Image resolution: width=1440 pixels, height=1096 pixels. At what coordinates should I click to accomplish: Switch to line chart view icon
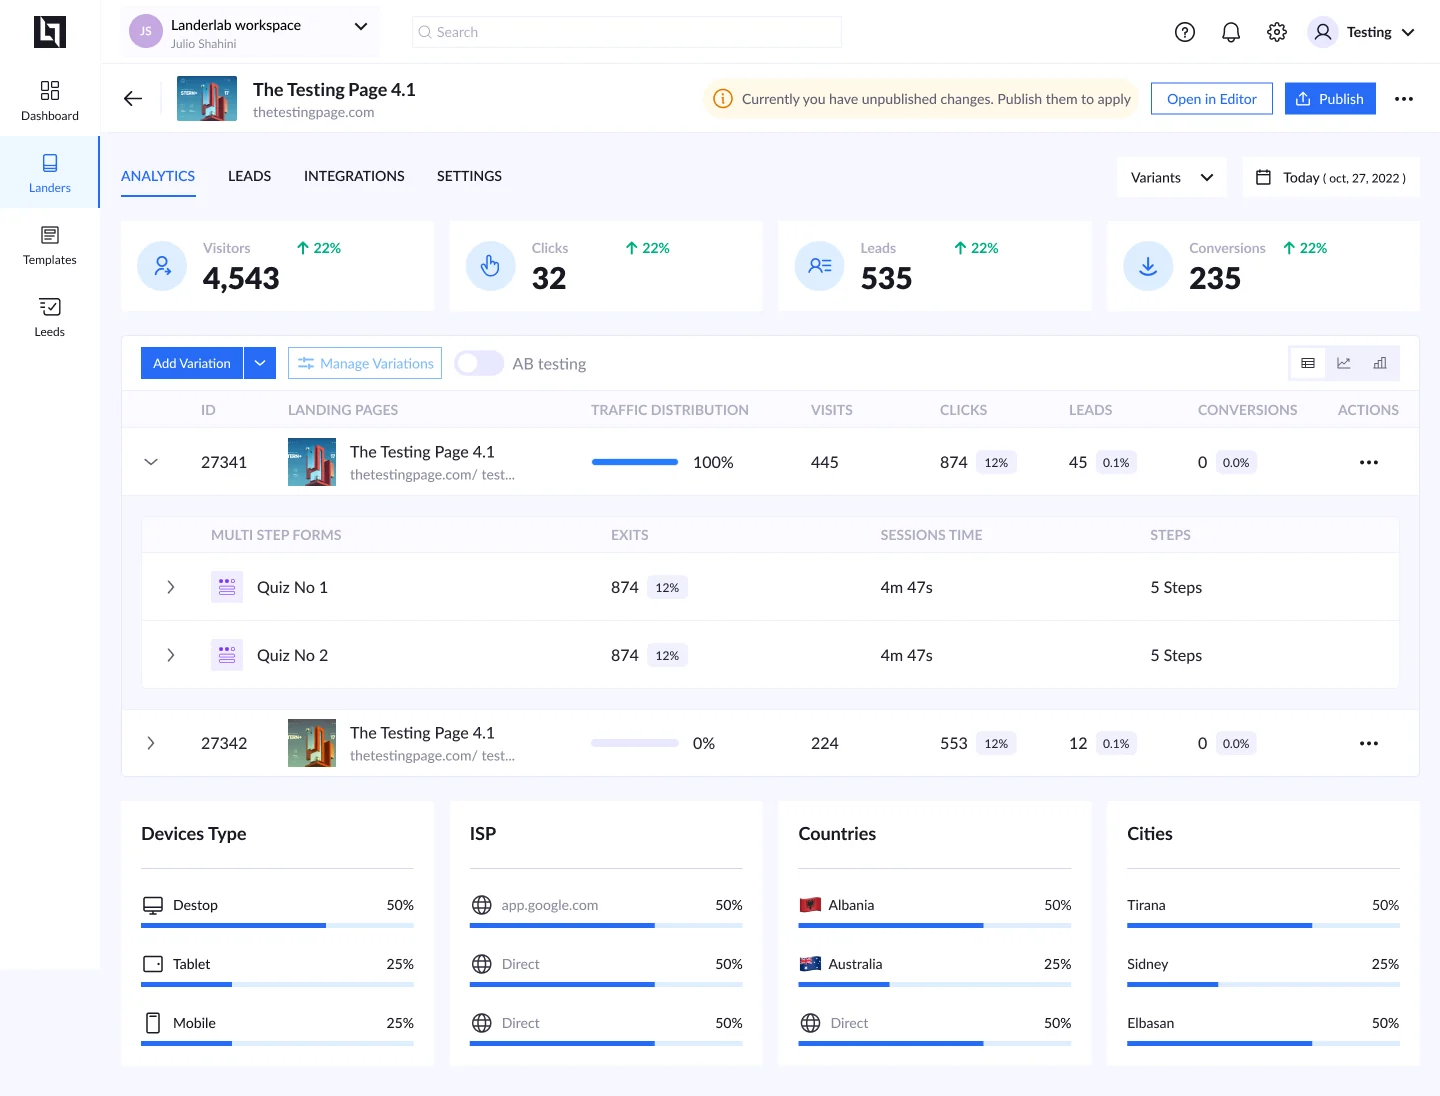click(x=1344, y=363)
